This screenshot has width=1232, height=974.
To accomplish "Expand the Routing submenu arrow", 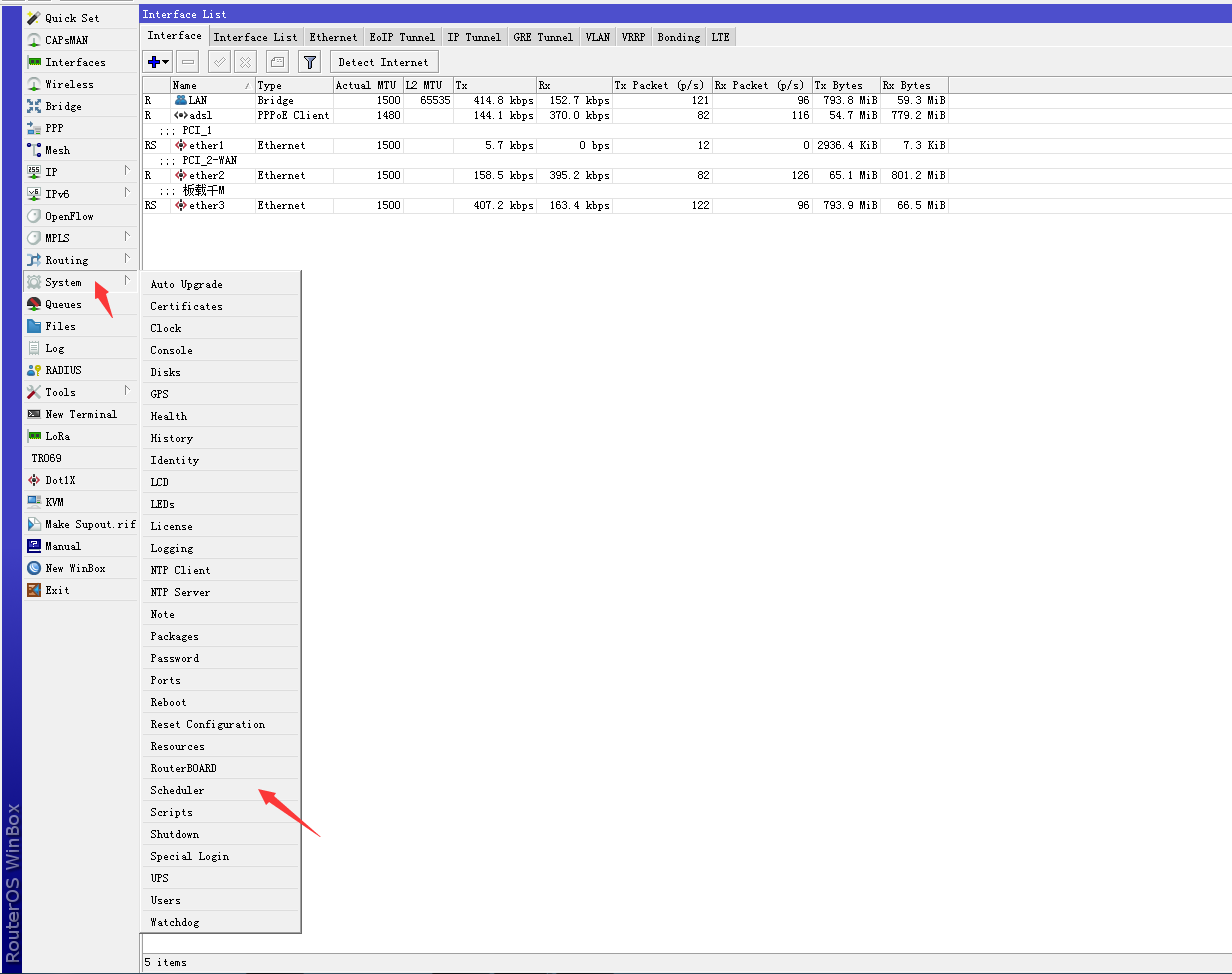I will (127, 259).
